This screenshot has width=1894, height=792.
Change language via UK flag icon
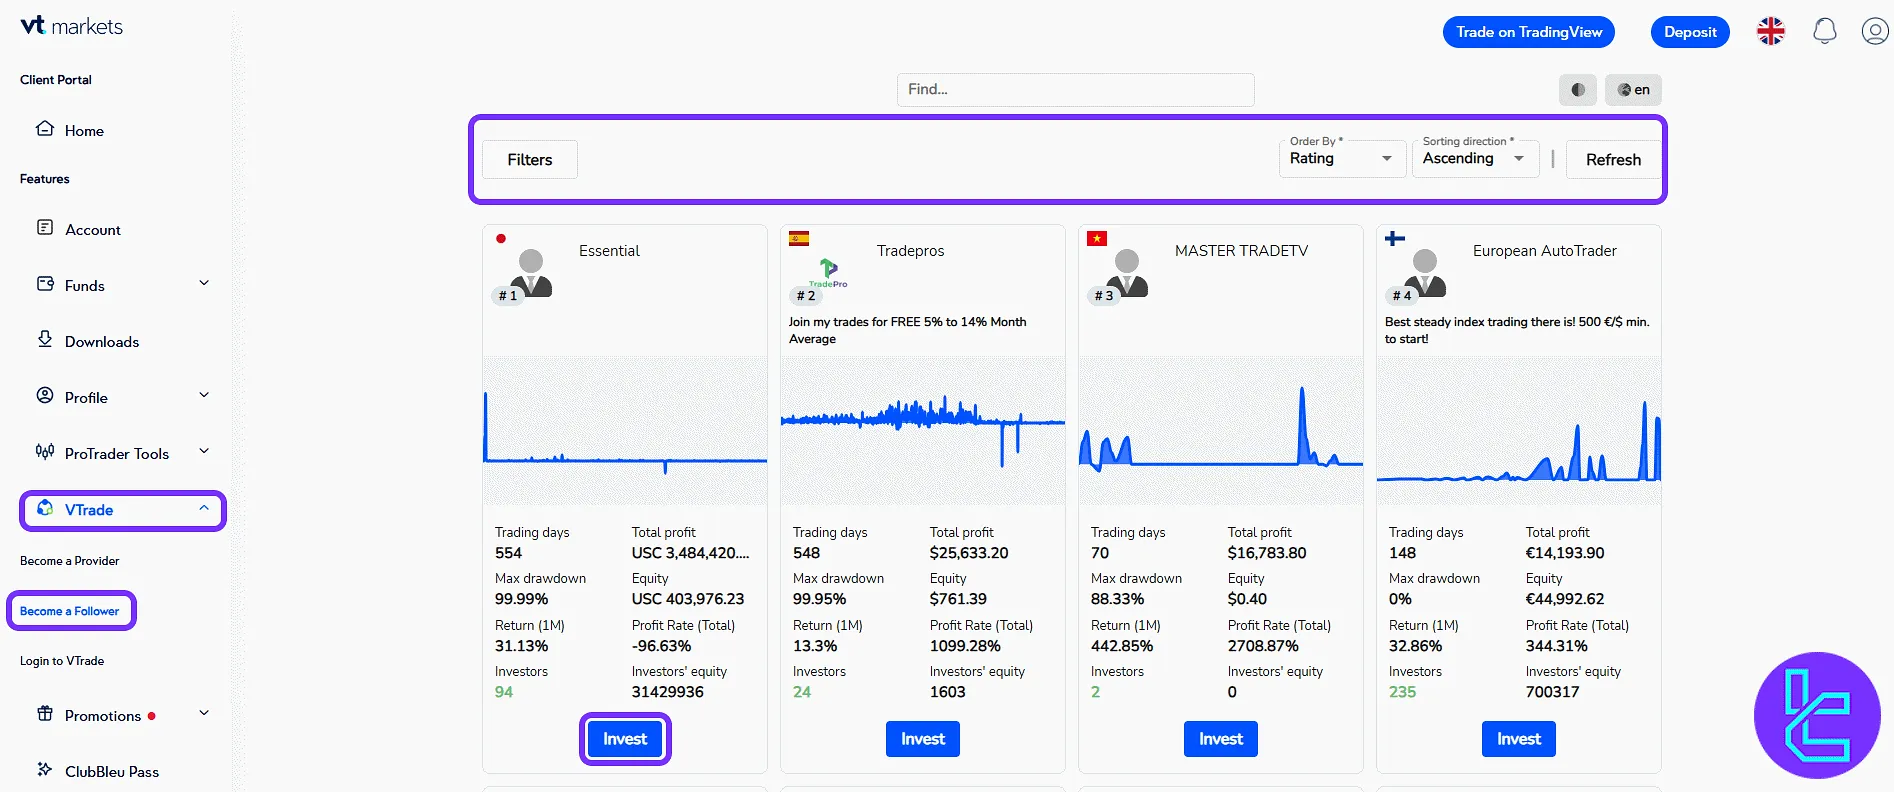point(1771,32)
